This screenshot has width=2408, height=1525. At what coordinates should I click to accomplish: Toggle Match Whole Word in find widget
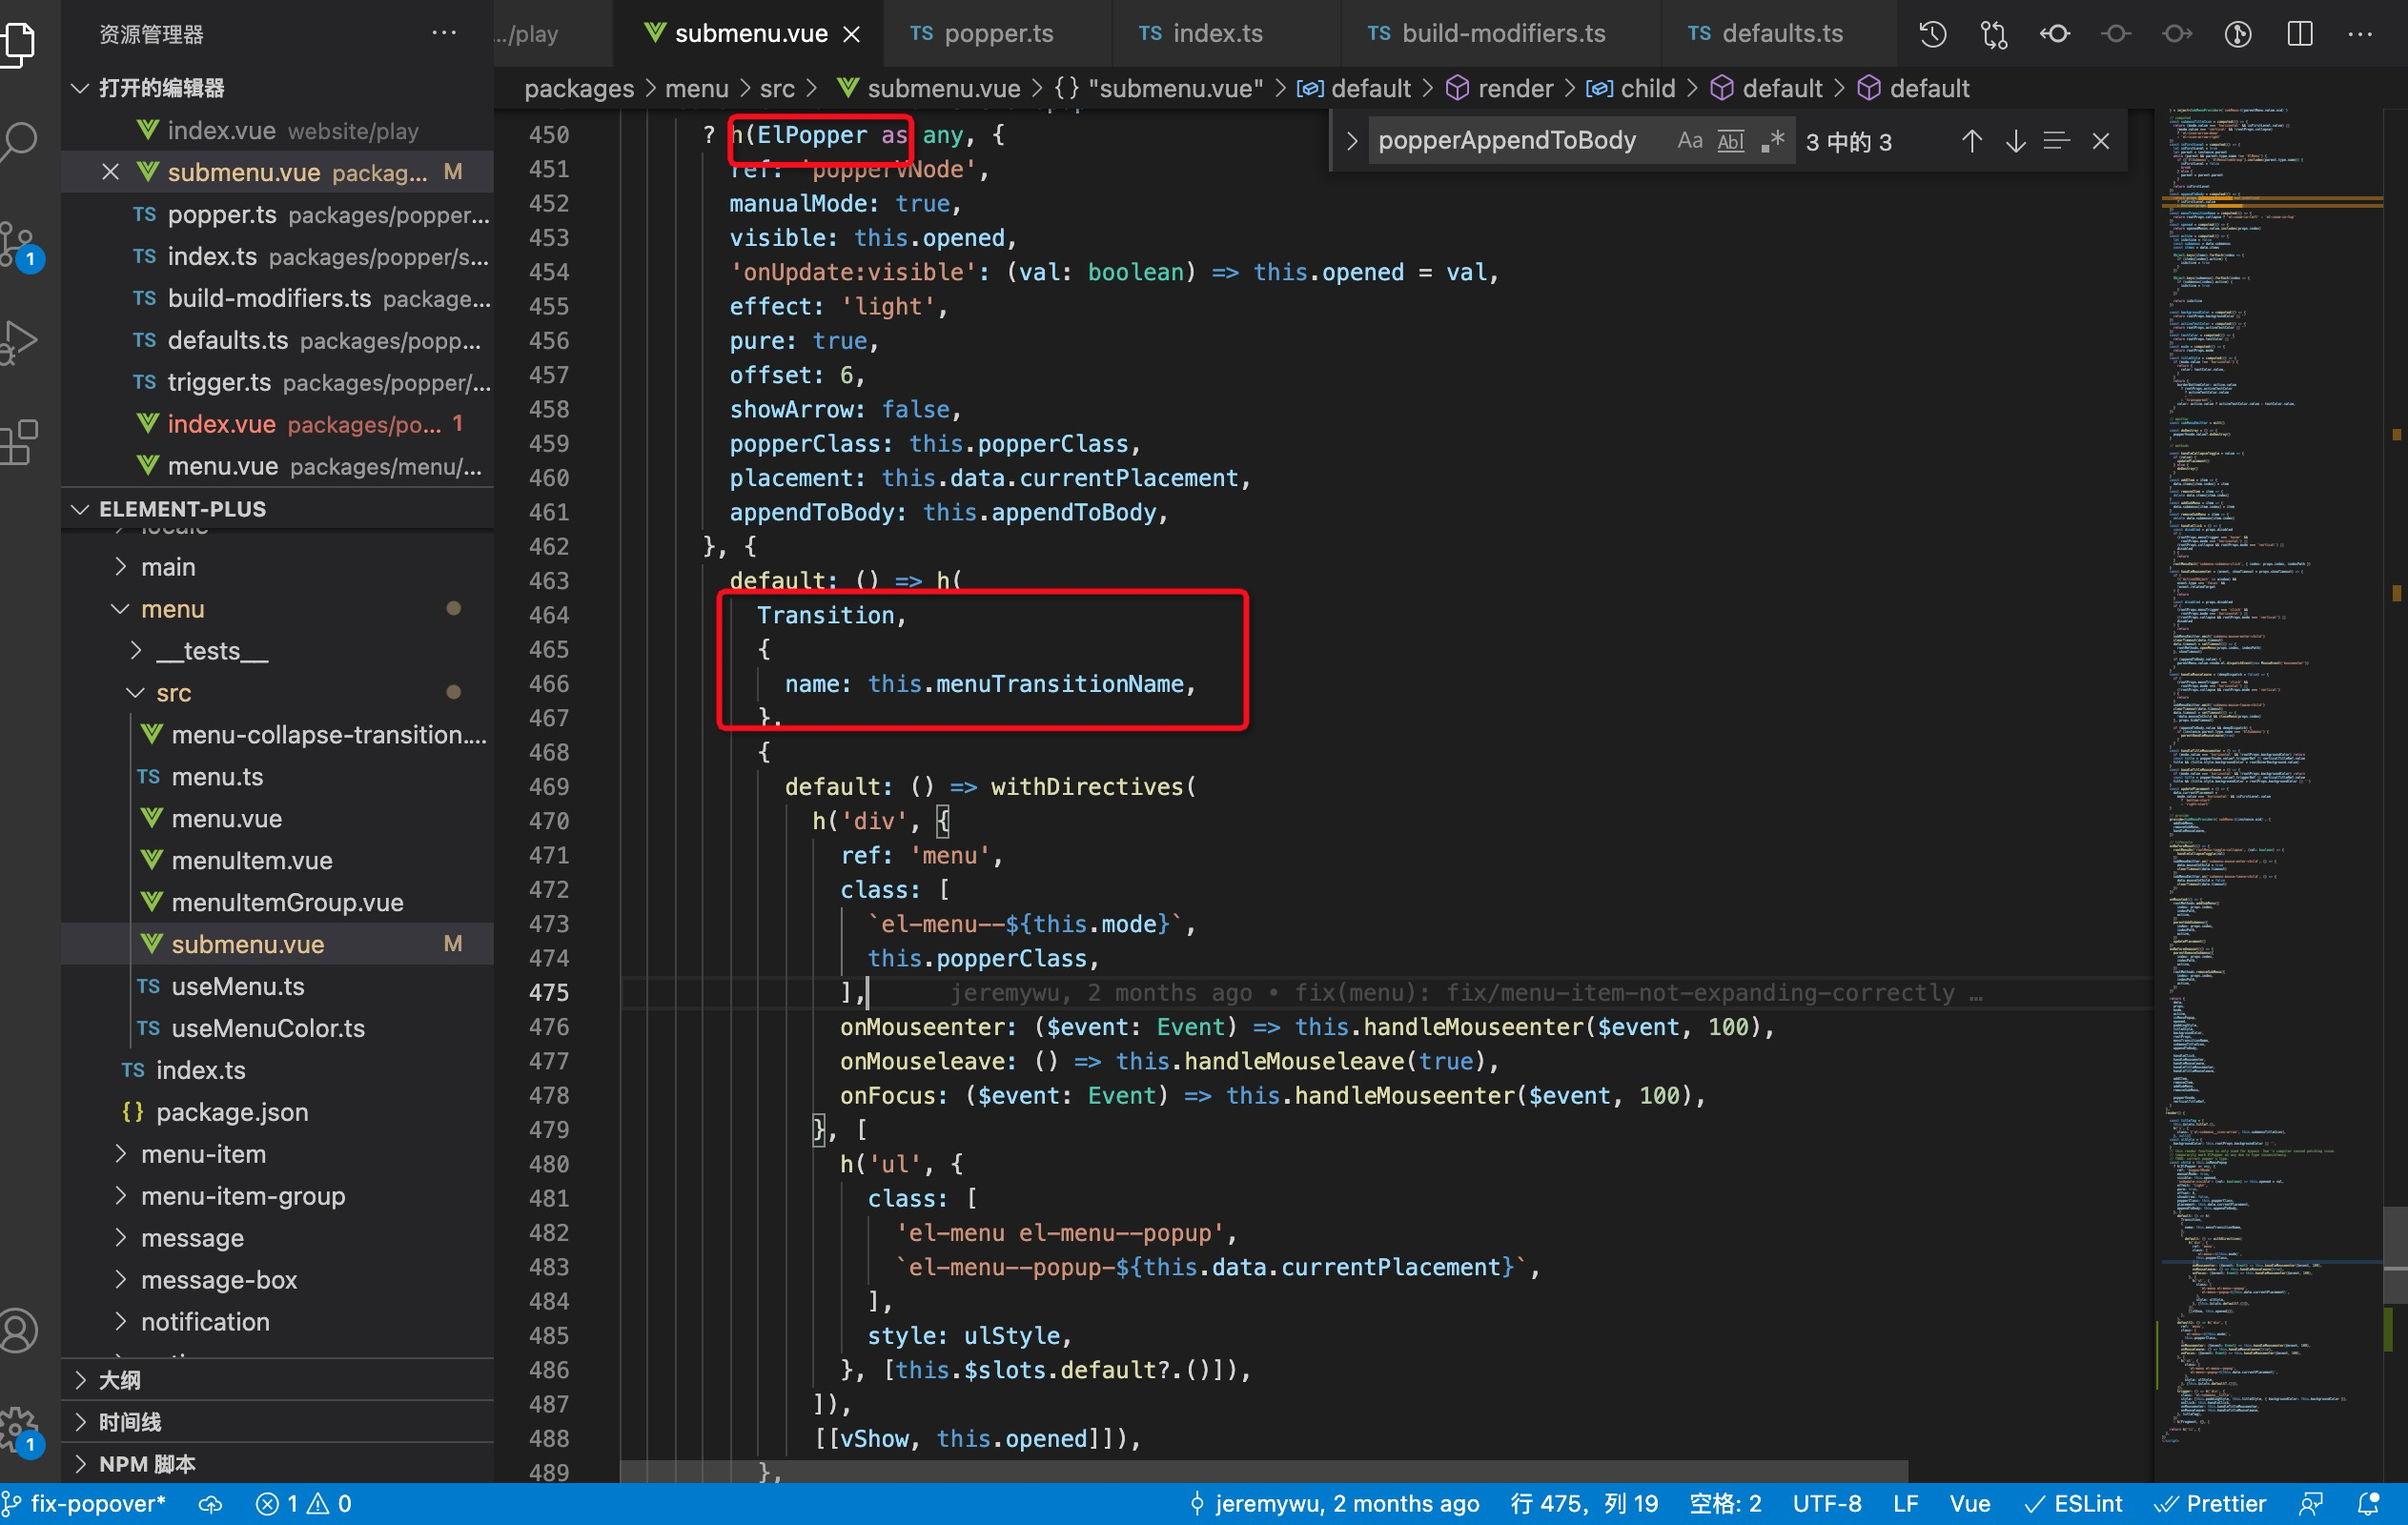(x=1730, y=141)
